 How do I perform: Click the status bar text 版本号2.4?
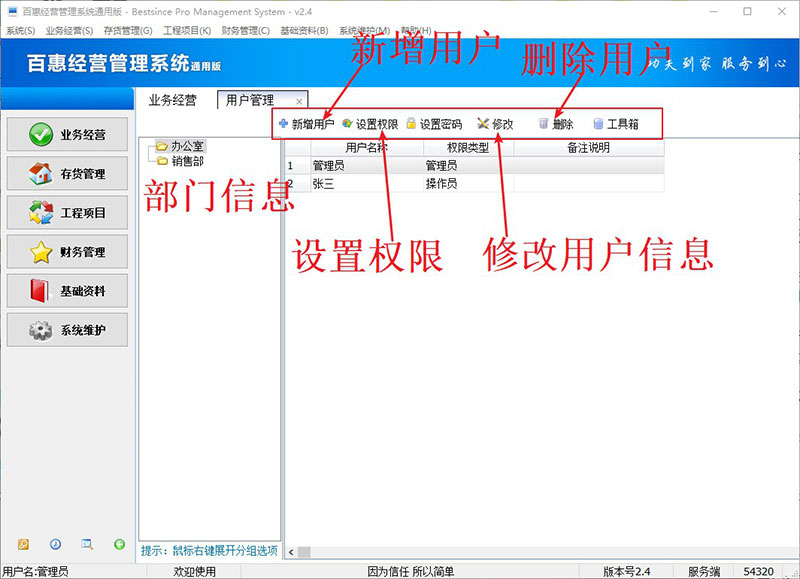tap(627, 571)
